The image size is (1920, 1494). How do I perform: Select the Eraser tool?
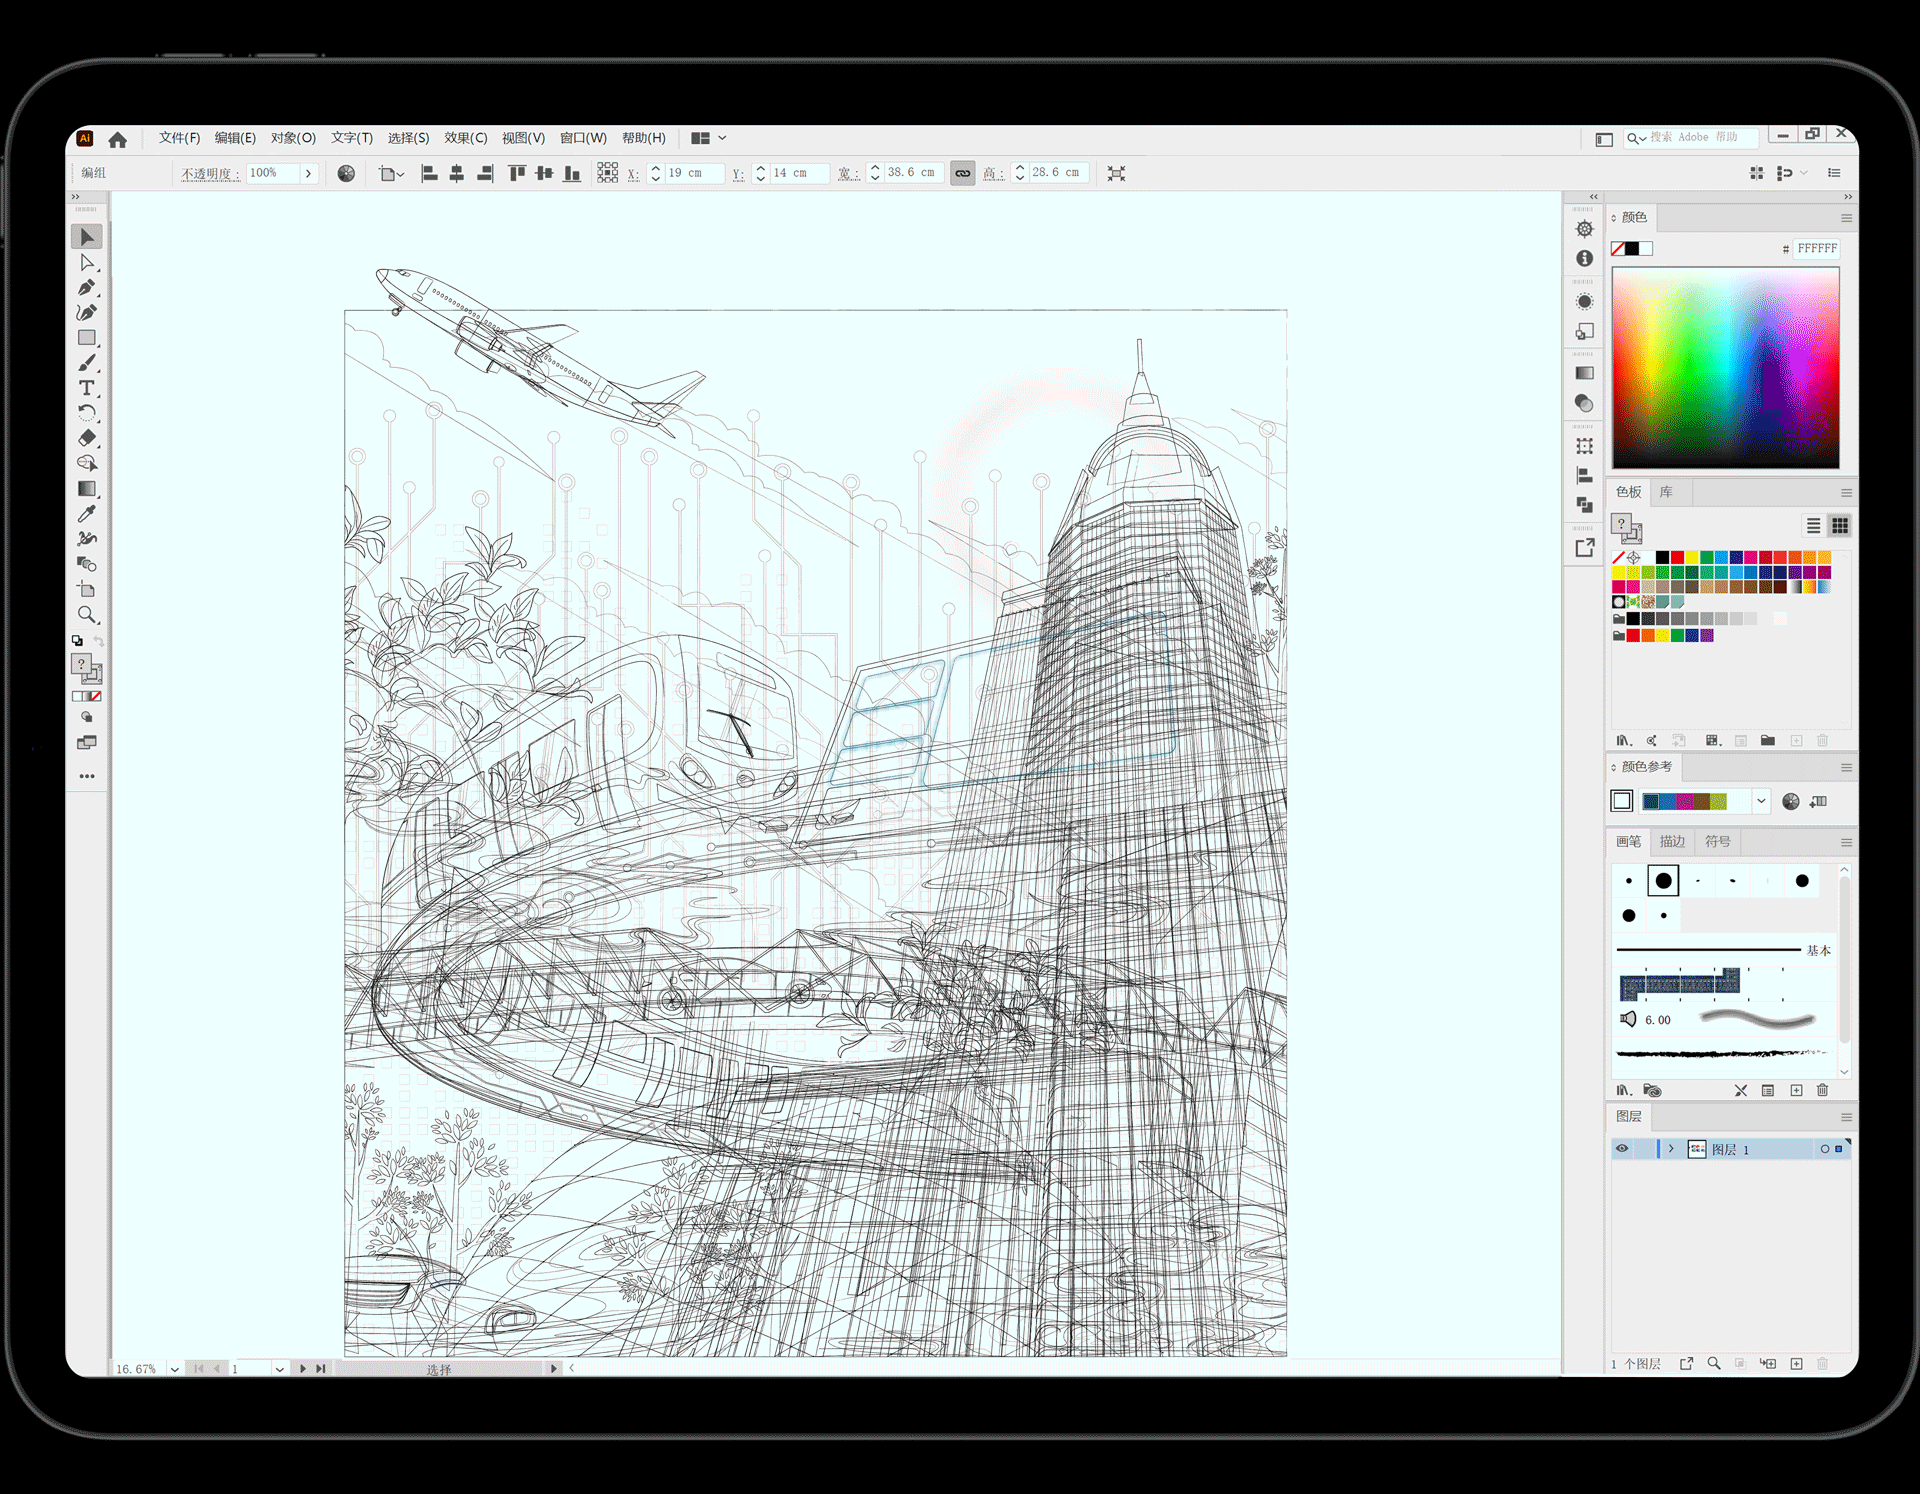87,438
